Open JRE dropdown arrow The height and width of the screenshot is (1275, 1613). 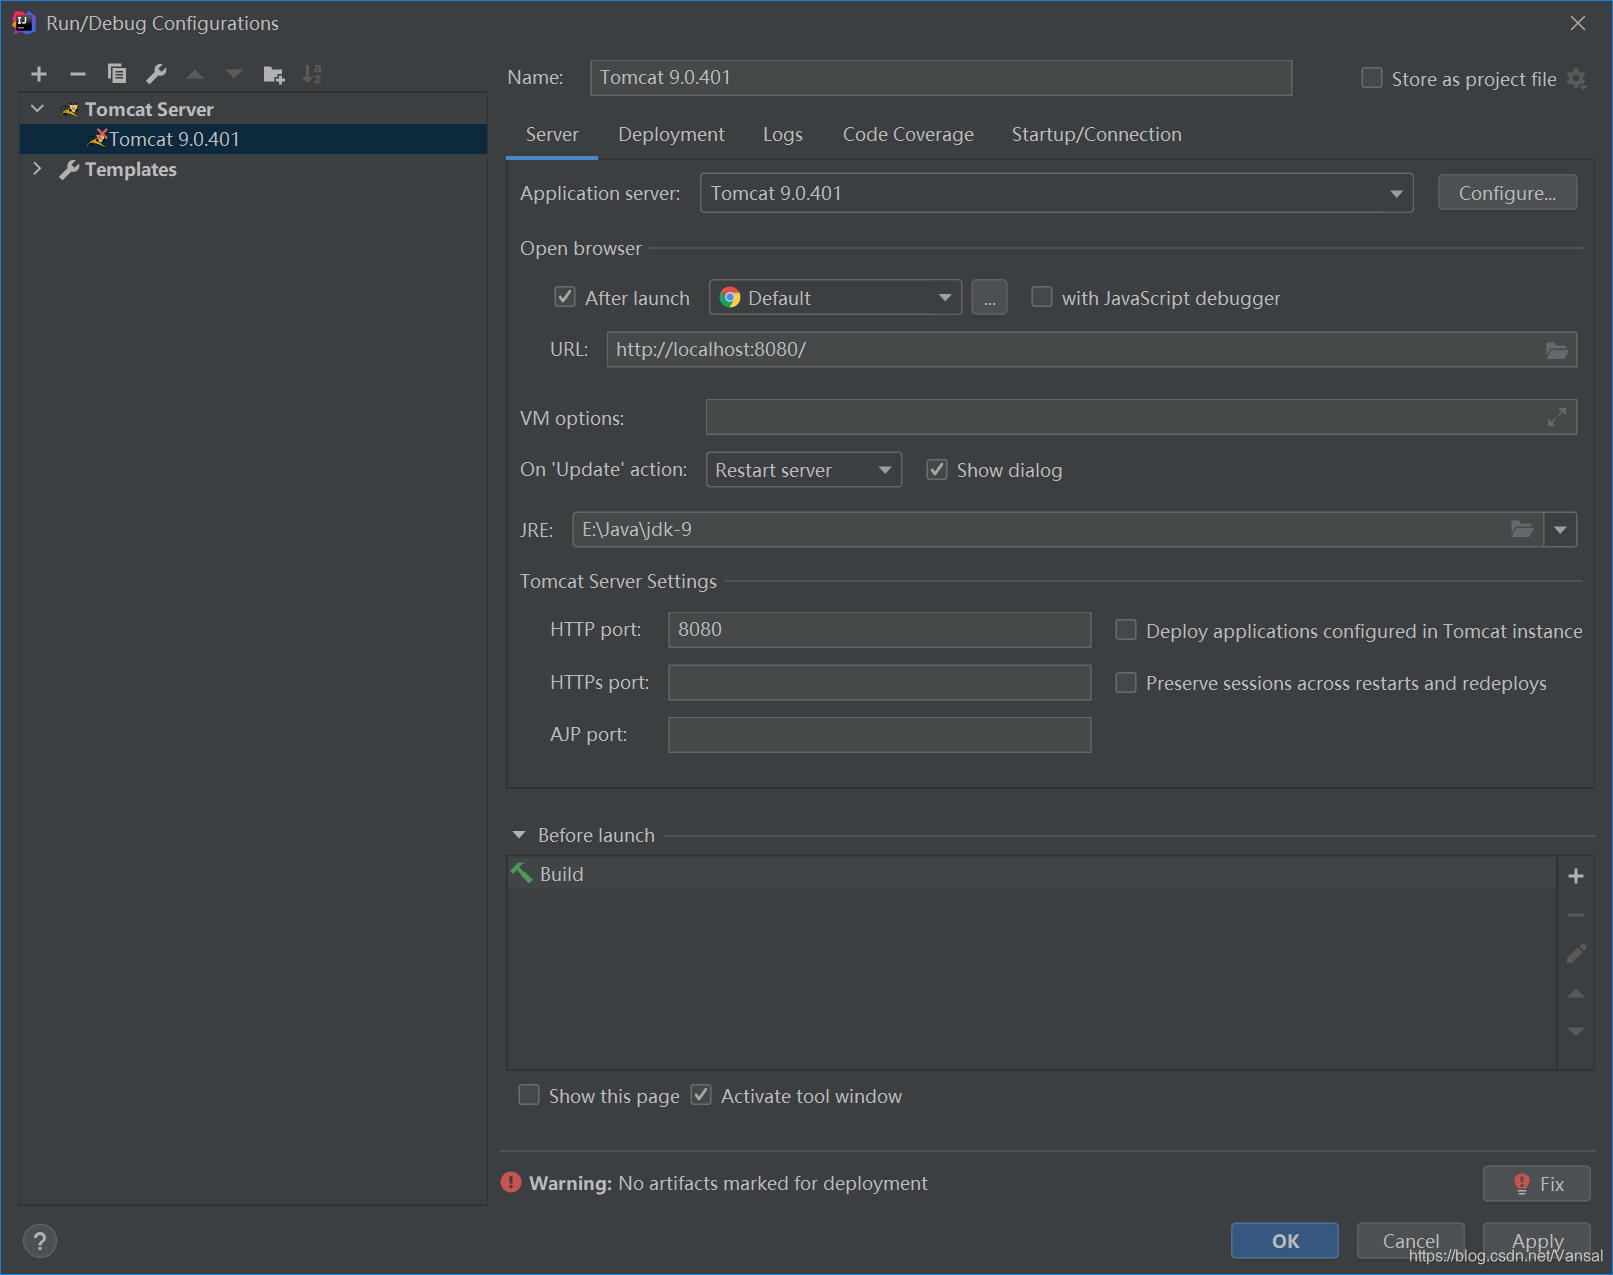[x=1560, y=530]
